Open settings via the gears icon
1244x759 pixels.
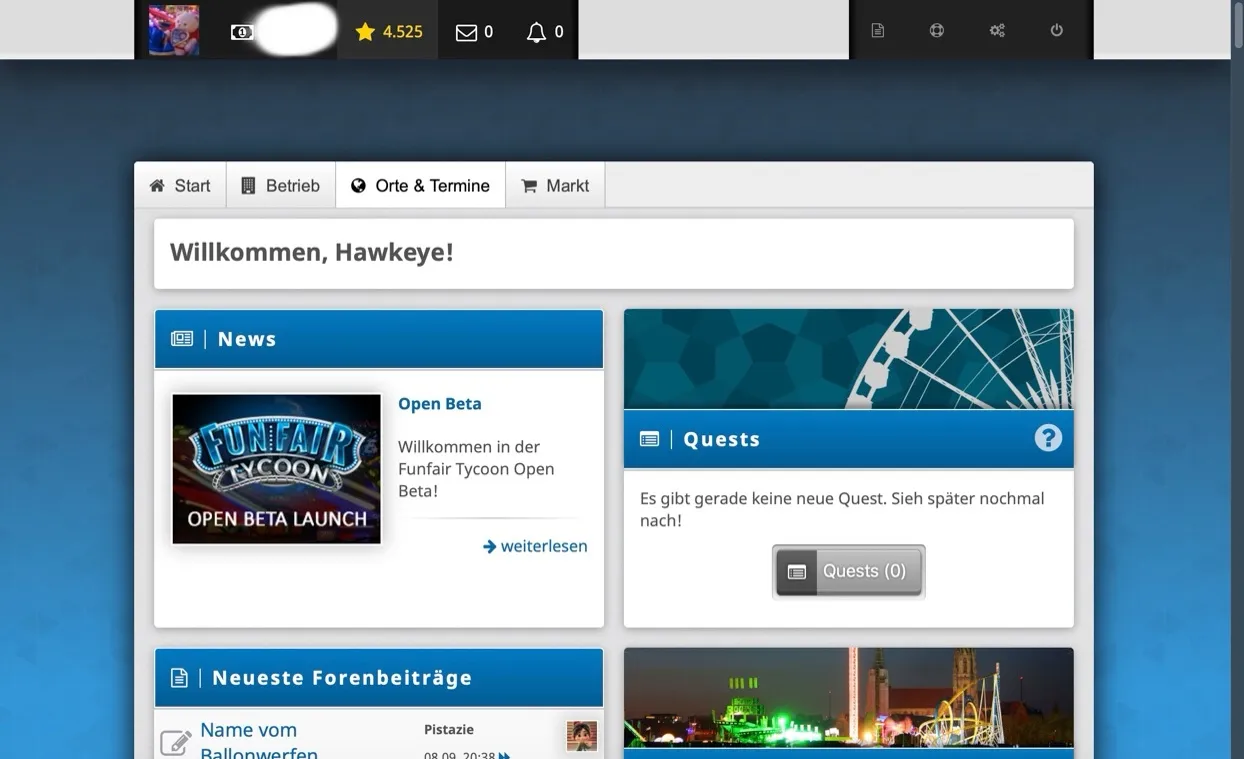click(x=997, y=30)
